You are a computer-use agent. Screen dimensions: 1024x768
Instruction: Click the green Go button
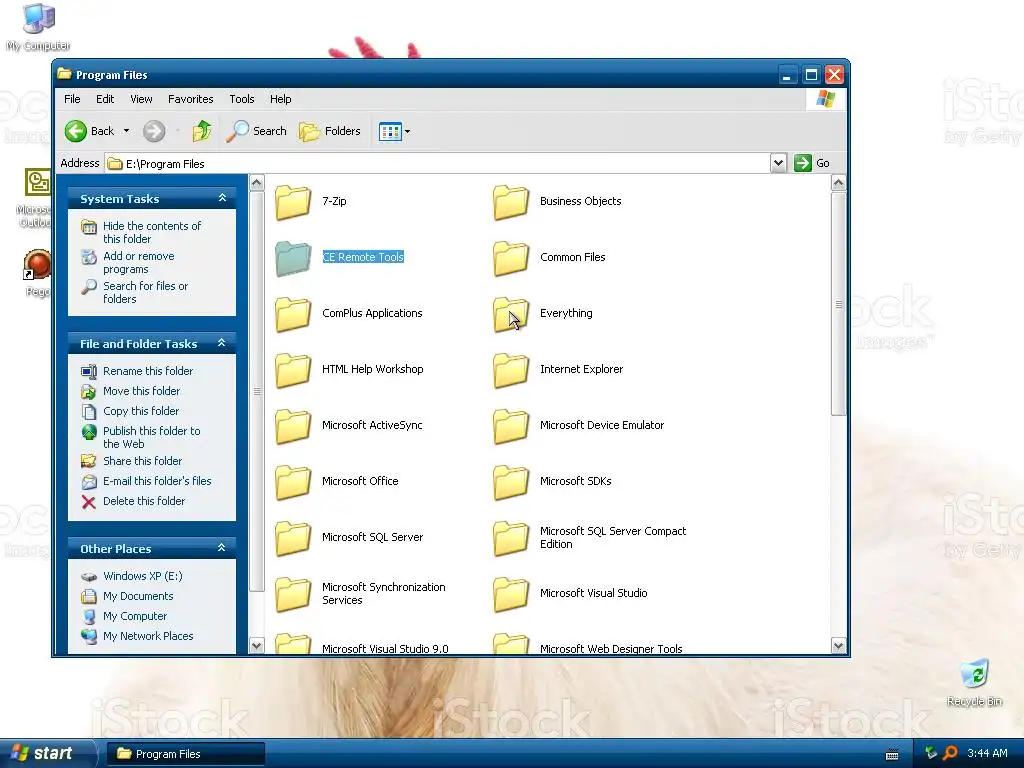click(812, 163)
